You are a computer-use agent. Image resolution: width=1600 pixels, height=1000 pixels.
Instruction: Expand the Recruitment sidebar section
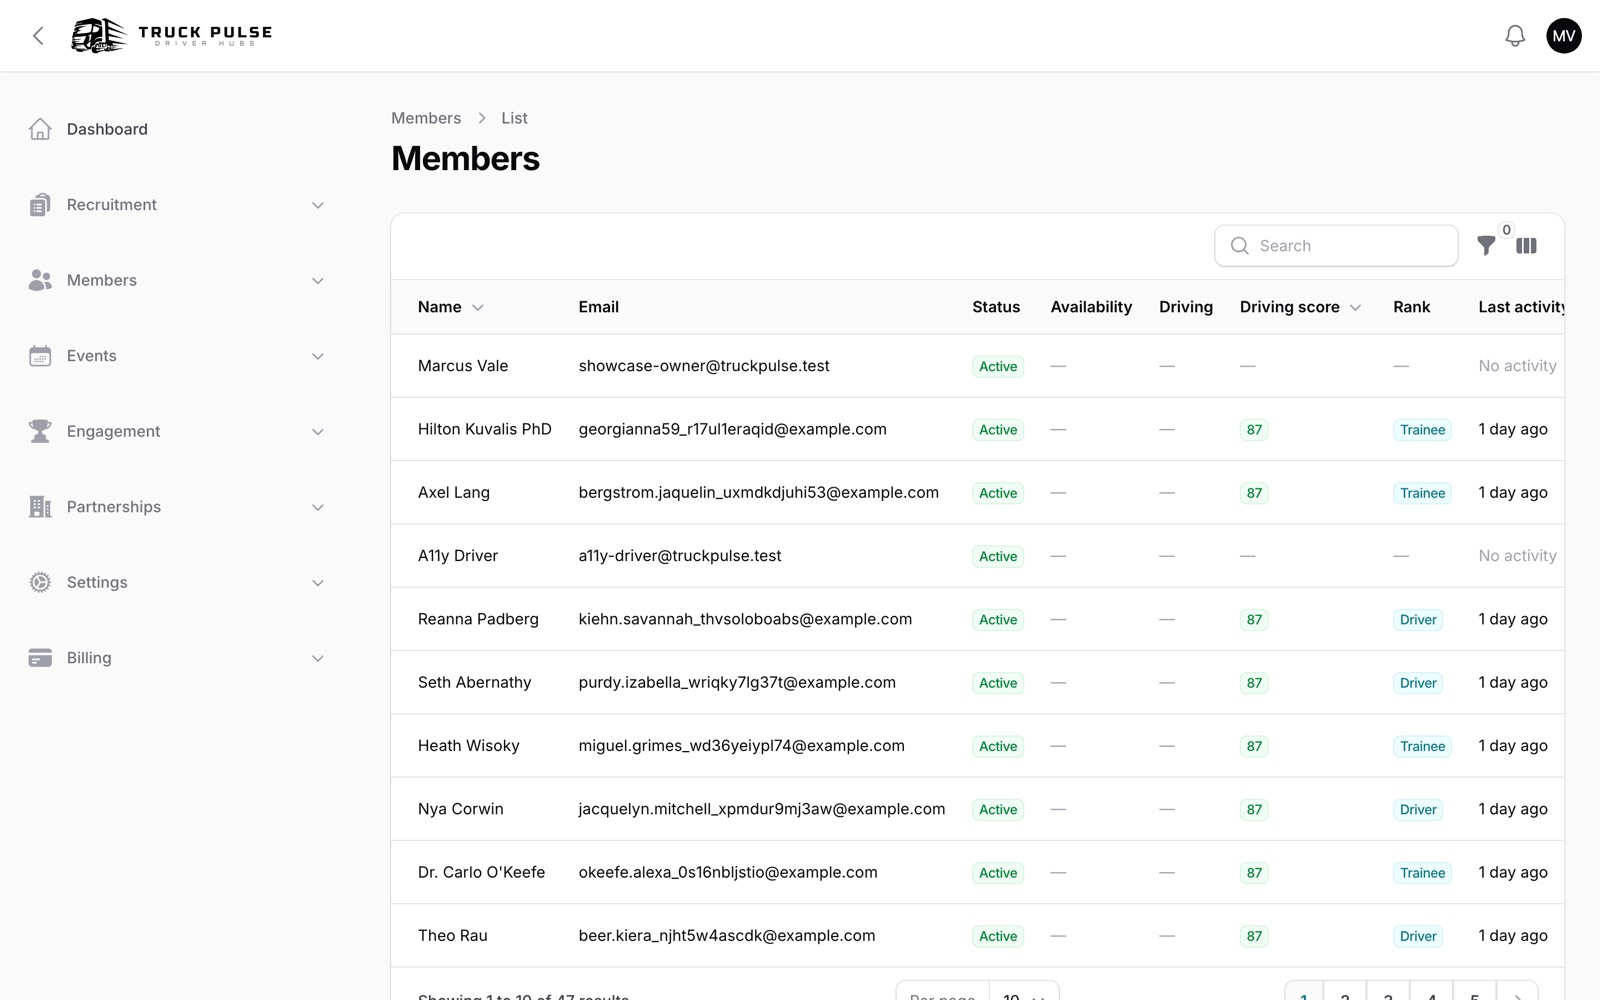pos(318,205)
